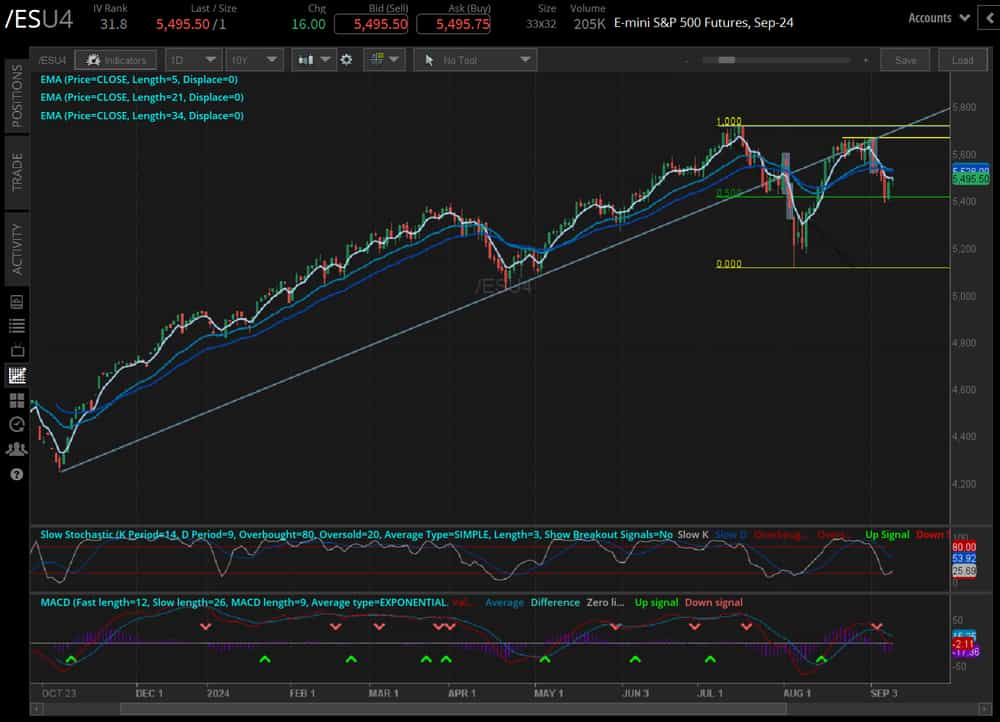Open the chart type dropdown
Image resolution: width=1000 pixels, height=722 pixels.
314,60
